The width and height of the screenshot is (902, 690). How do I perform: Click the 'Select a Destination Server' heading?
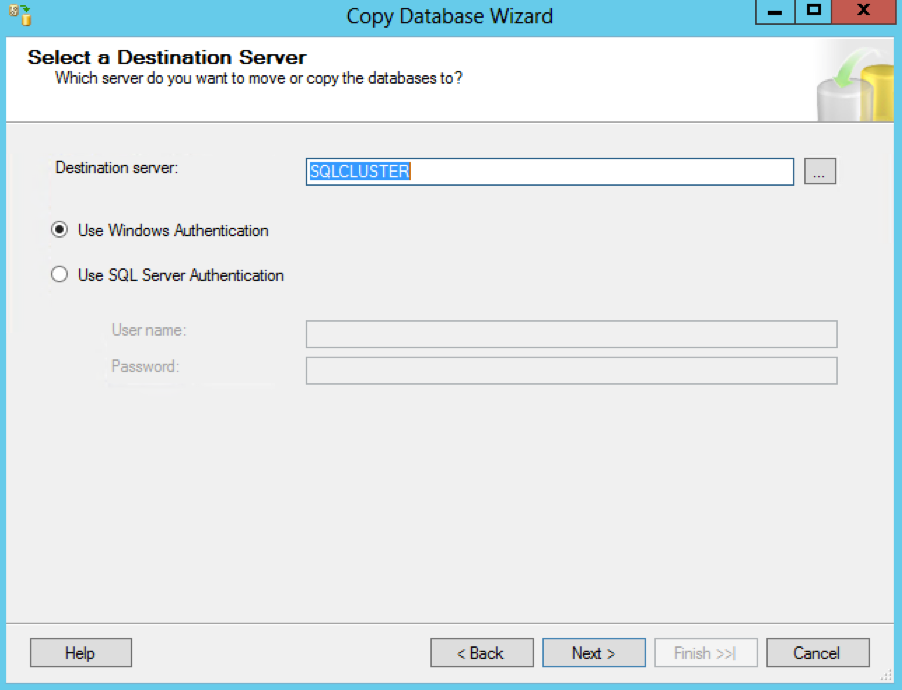pyautogui.click(x=167, y=58)
